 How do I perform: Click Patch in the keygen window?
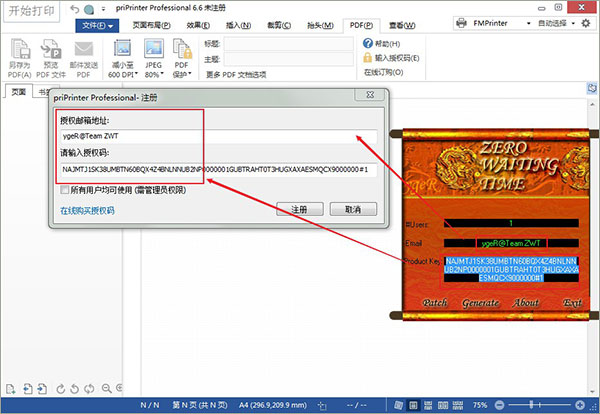(435, 303)
